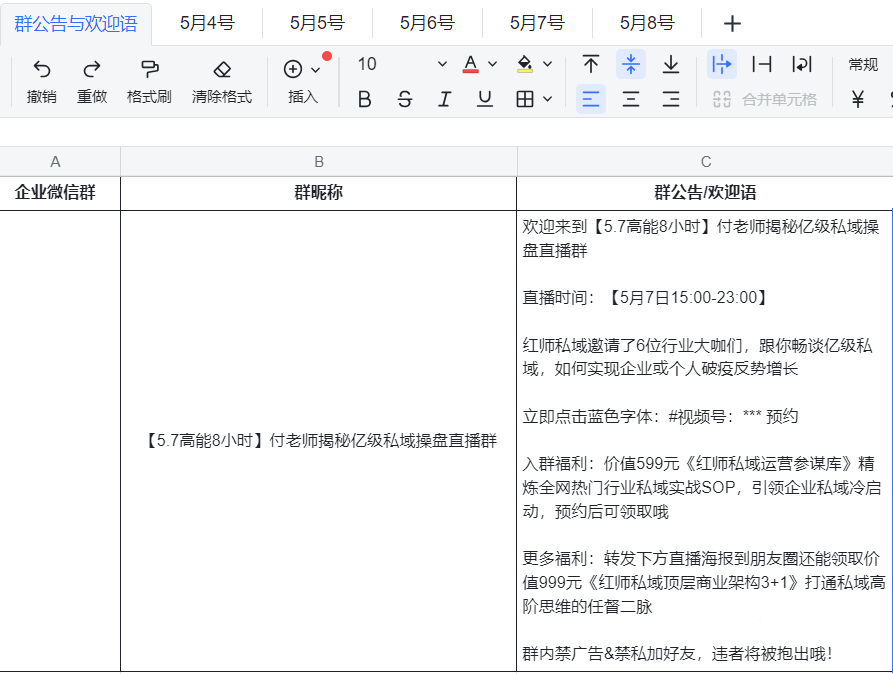Toggle Italic formatting

tap(444, 100)
